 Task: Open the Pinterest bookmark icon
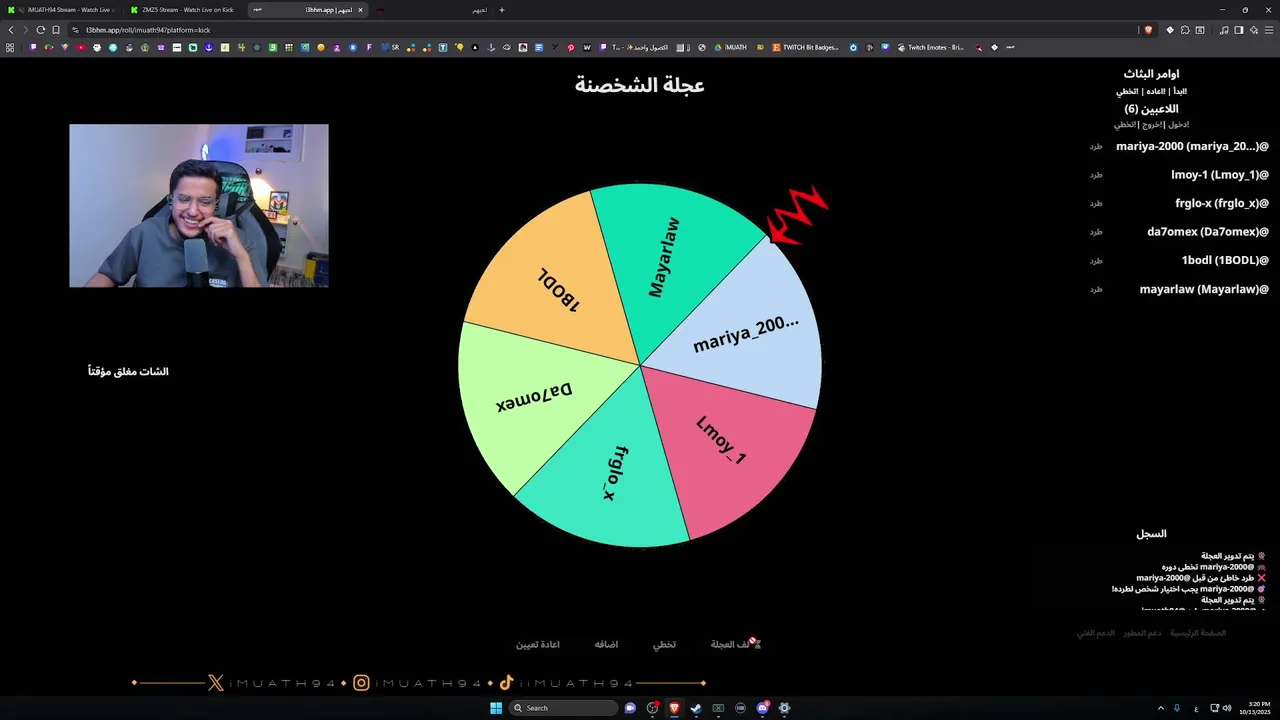[x=571, y=47]
